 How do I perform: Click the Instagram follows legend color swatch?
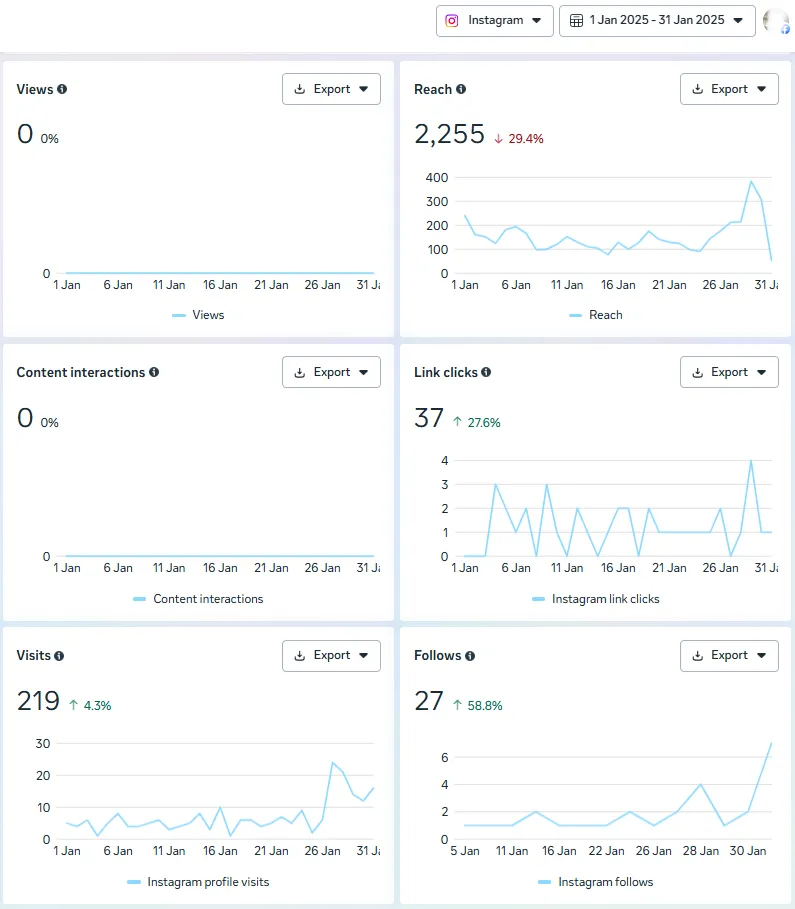pos(544,882)
